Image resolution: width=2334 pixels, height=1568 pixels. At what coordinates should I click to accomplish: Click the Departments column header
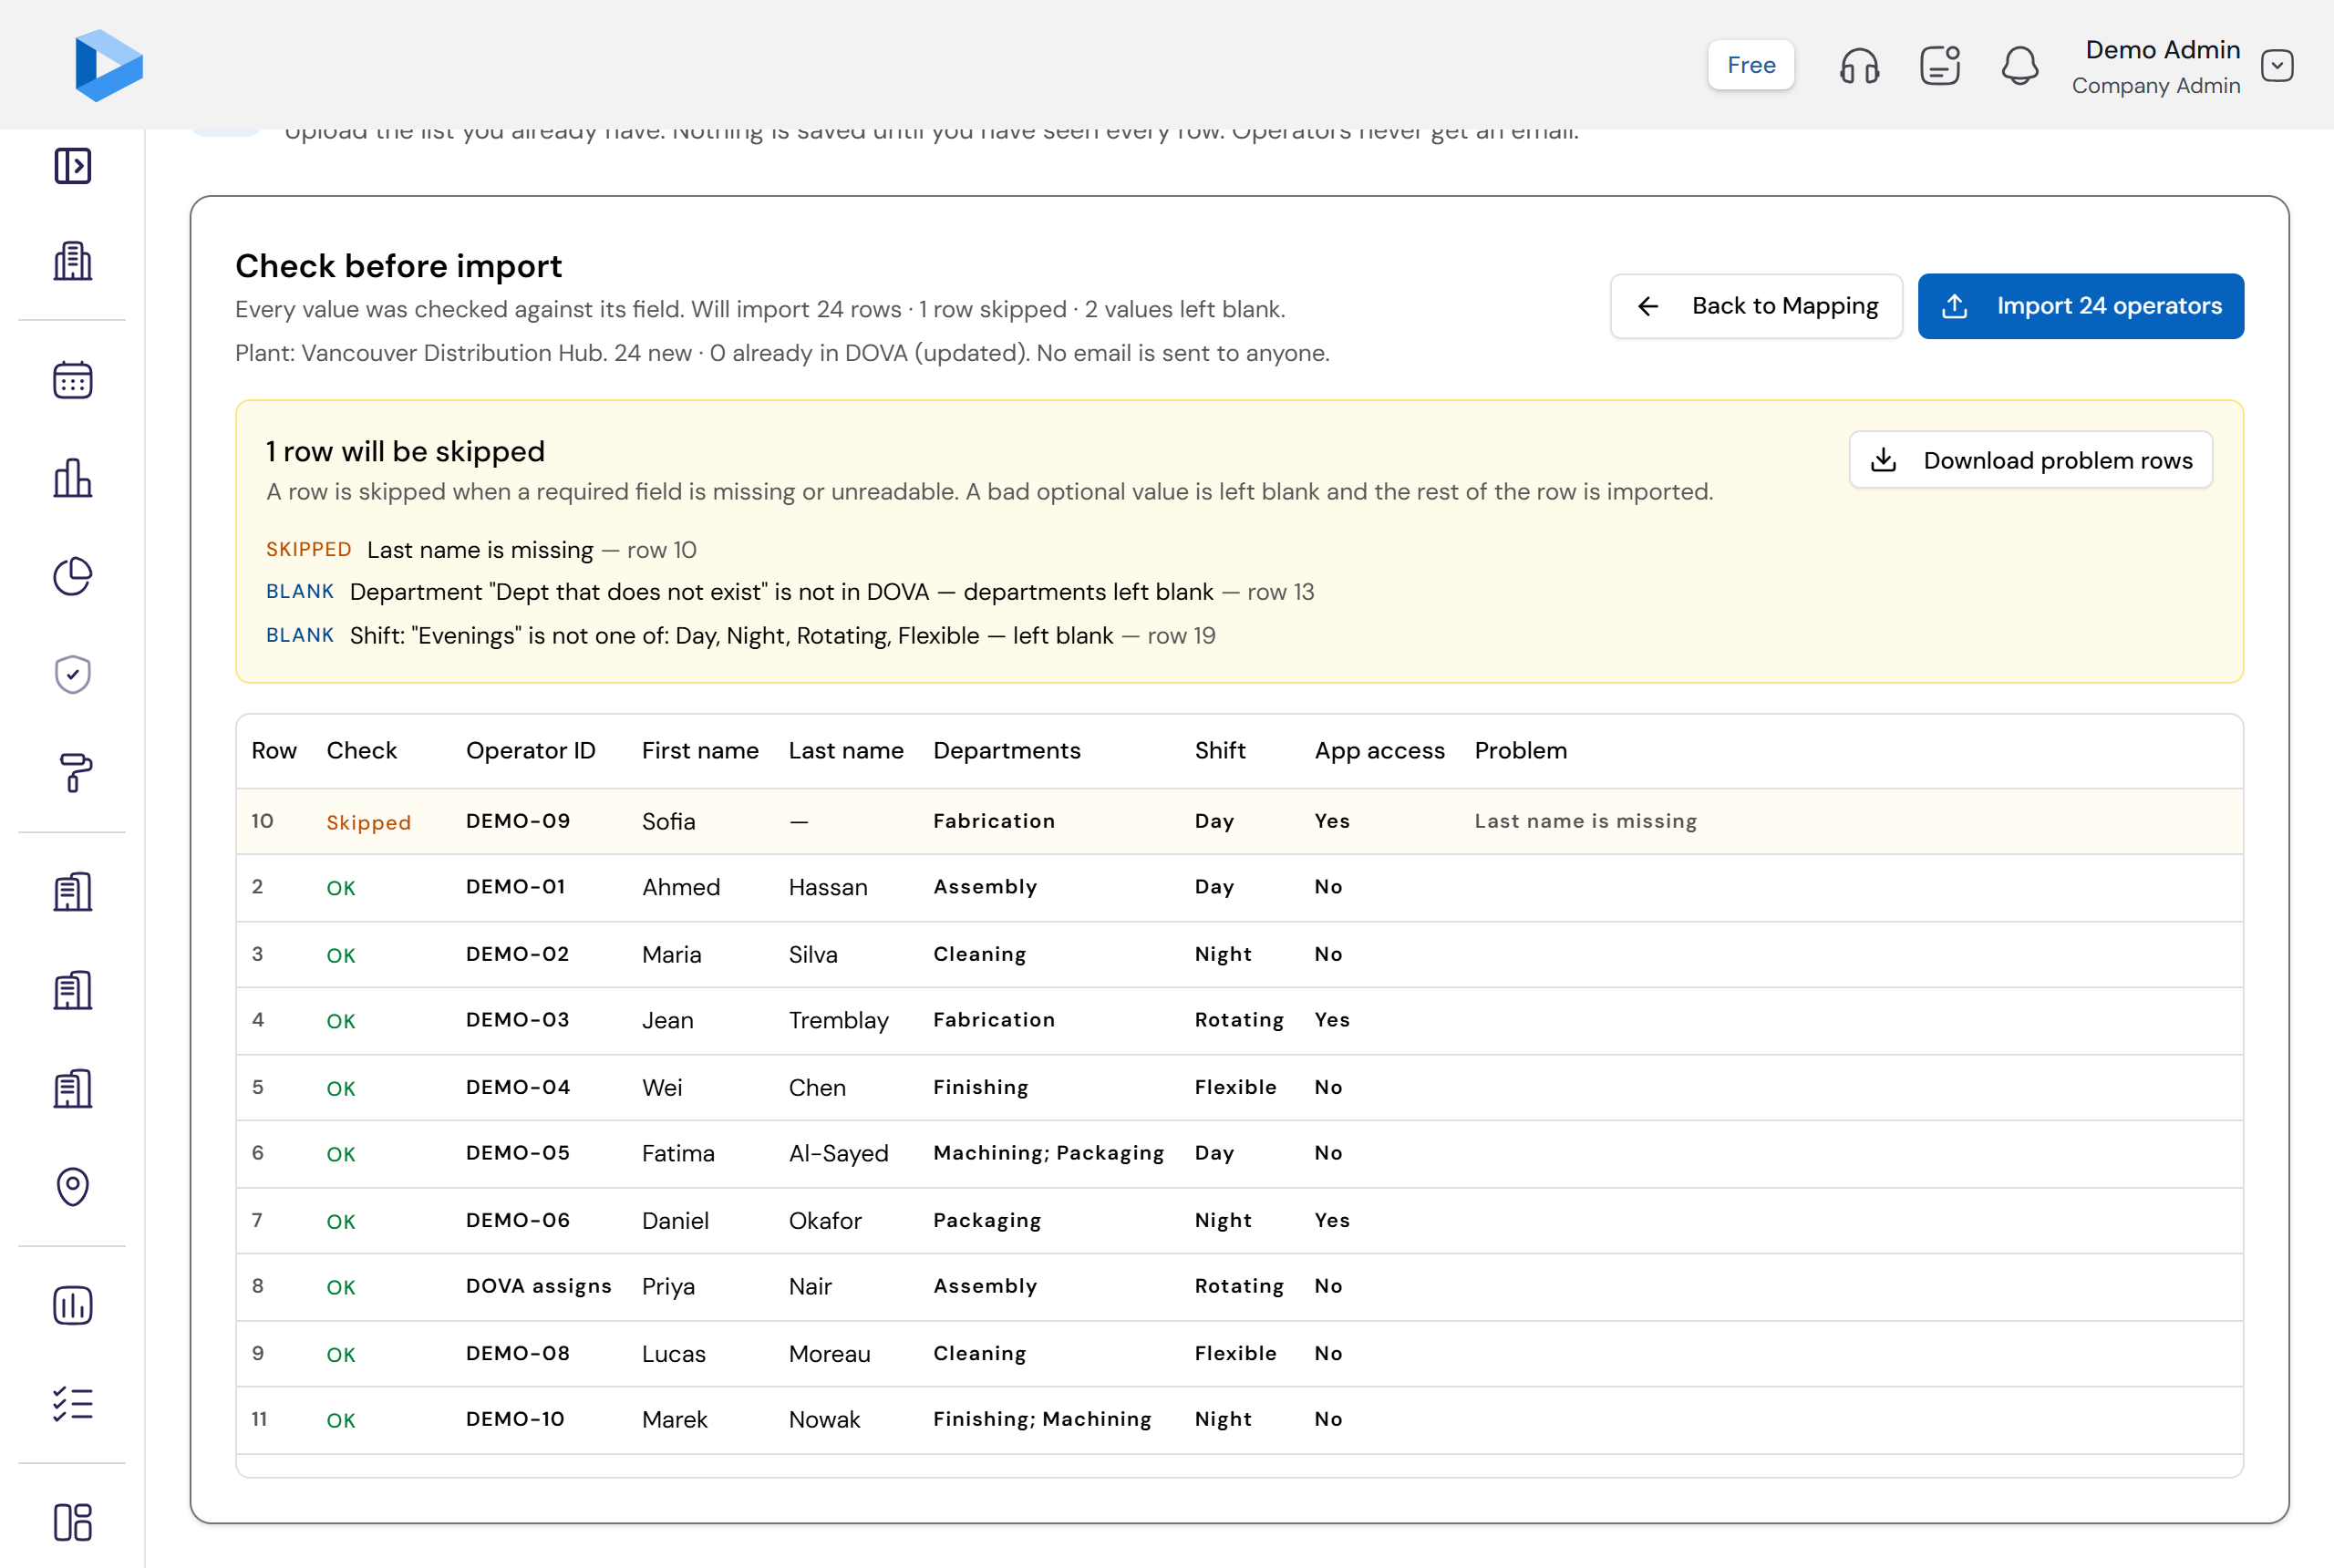coord(1006,751)
